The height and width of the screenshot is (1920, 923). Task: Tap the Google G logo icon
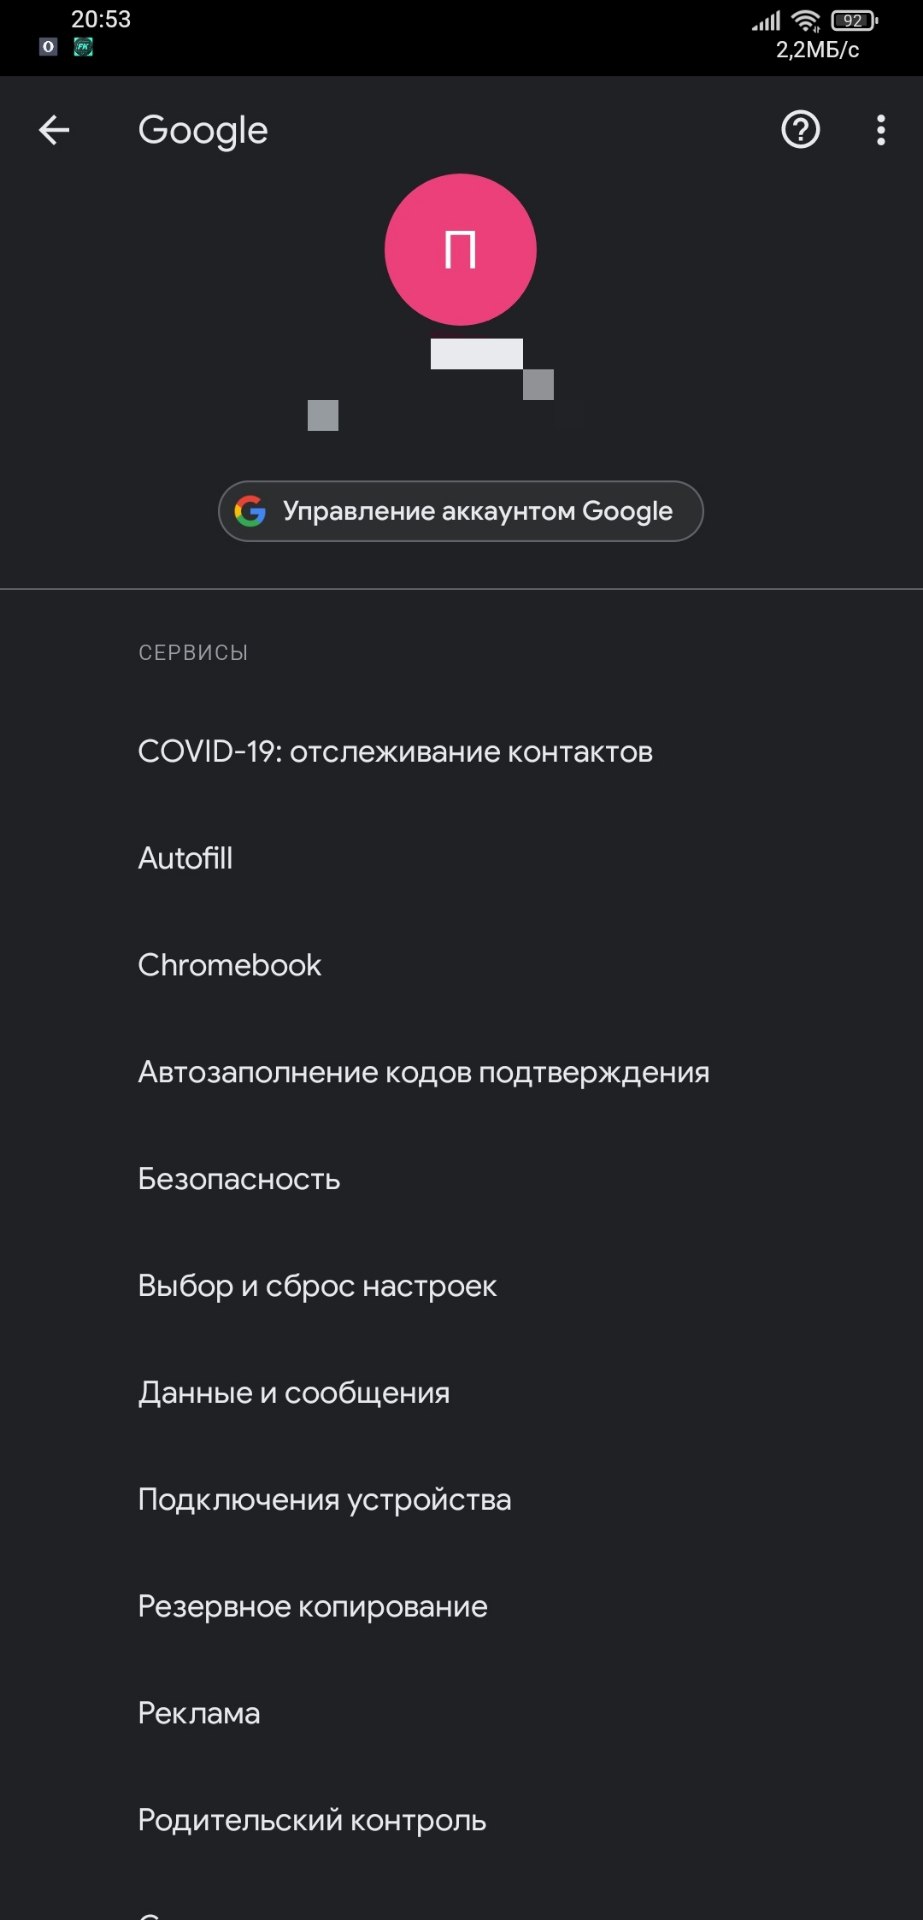(x=250, y=511)
